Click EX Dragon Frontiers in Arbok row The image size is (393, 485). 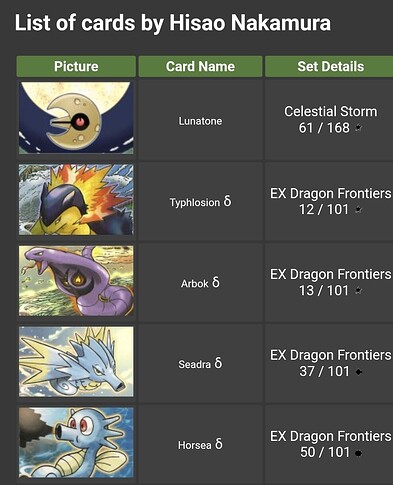tap(330, 274)
